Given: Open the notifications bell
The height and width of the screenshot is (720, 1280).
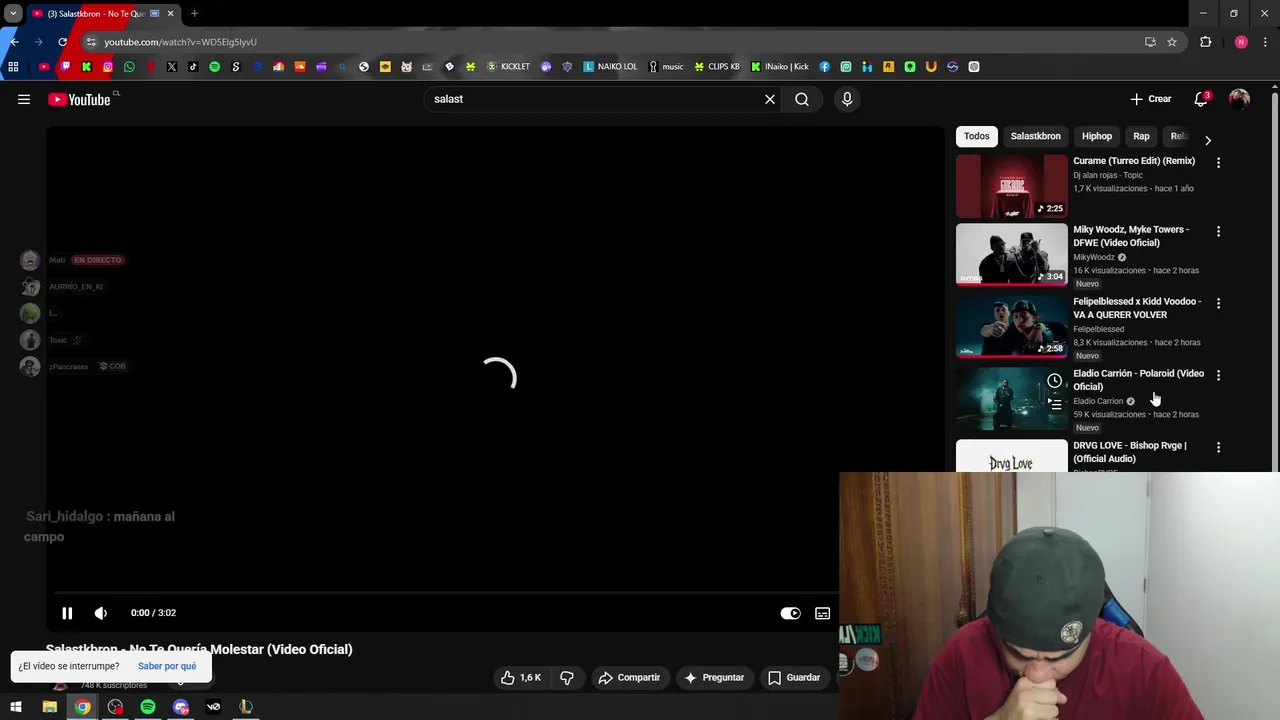Looking at the screenshot, I should 1201,99.
